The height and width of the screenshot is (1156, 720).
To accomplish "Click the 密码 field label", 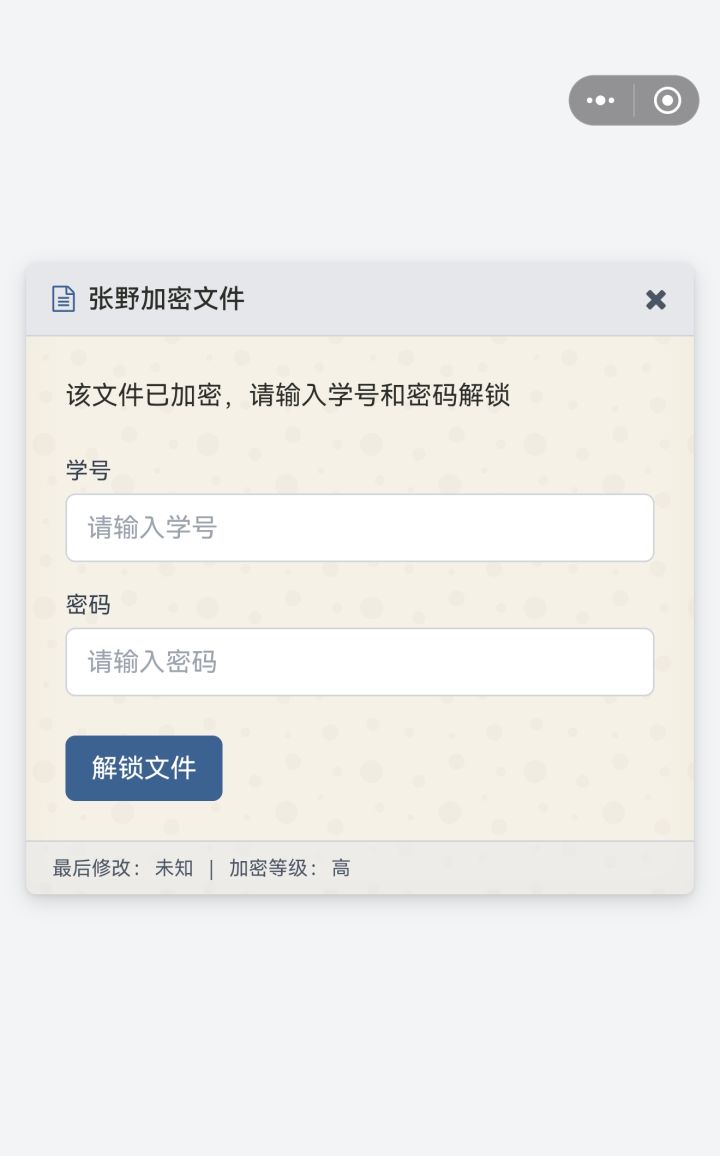I will coord(88,605).
